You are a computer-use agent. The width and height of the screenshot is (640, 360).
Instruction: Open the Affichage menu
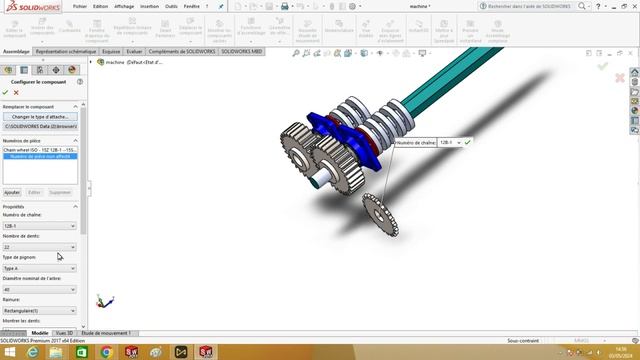pyautogui.click(x=124, y=6)
